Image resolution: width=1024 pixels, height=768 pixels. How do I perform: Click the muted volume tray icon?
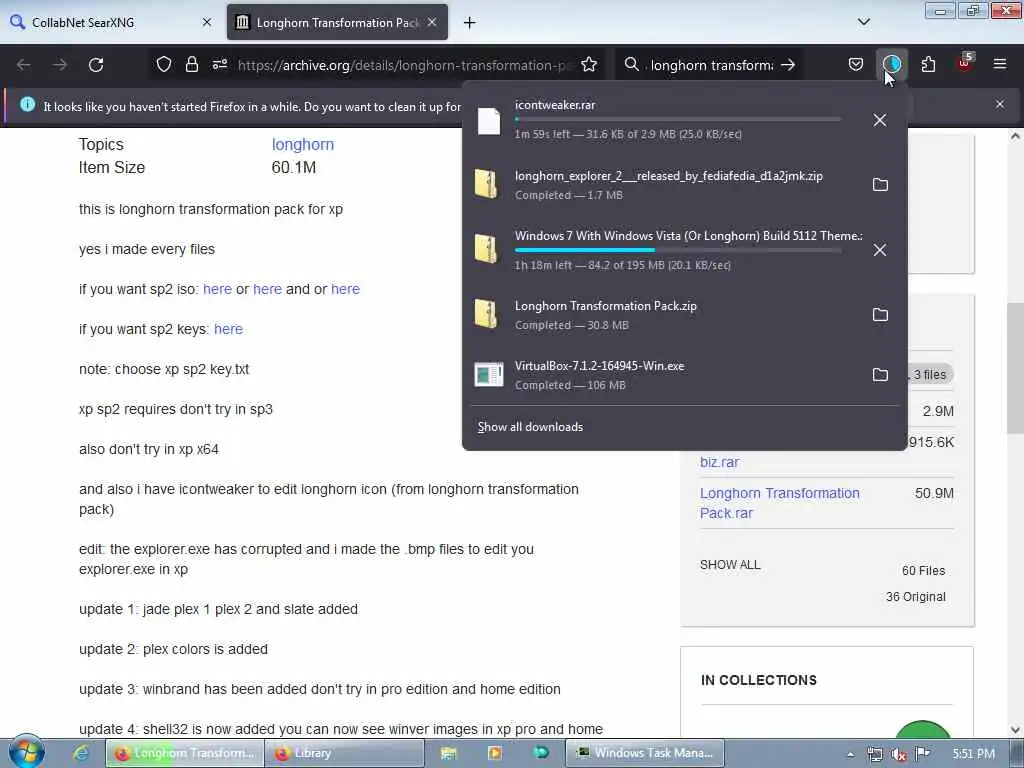click(899, 754)
